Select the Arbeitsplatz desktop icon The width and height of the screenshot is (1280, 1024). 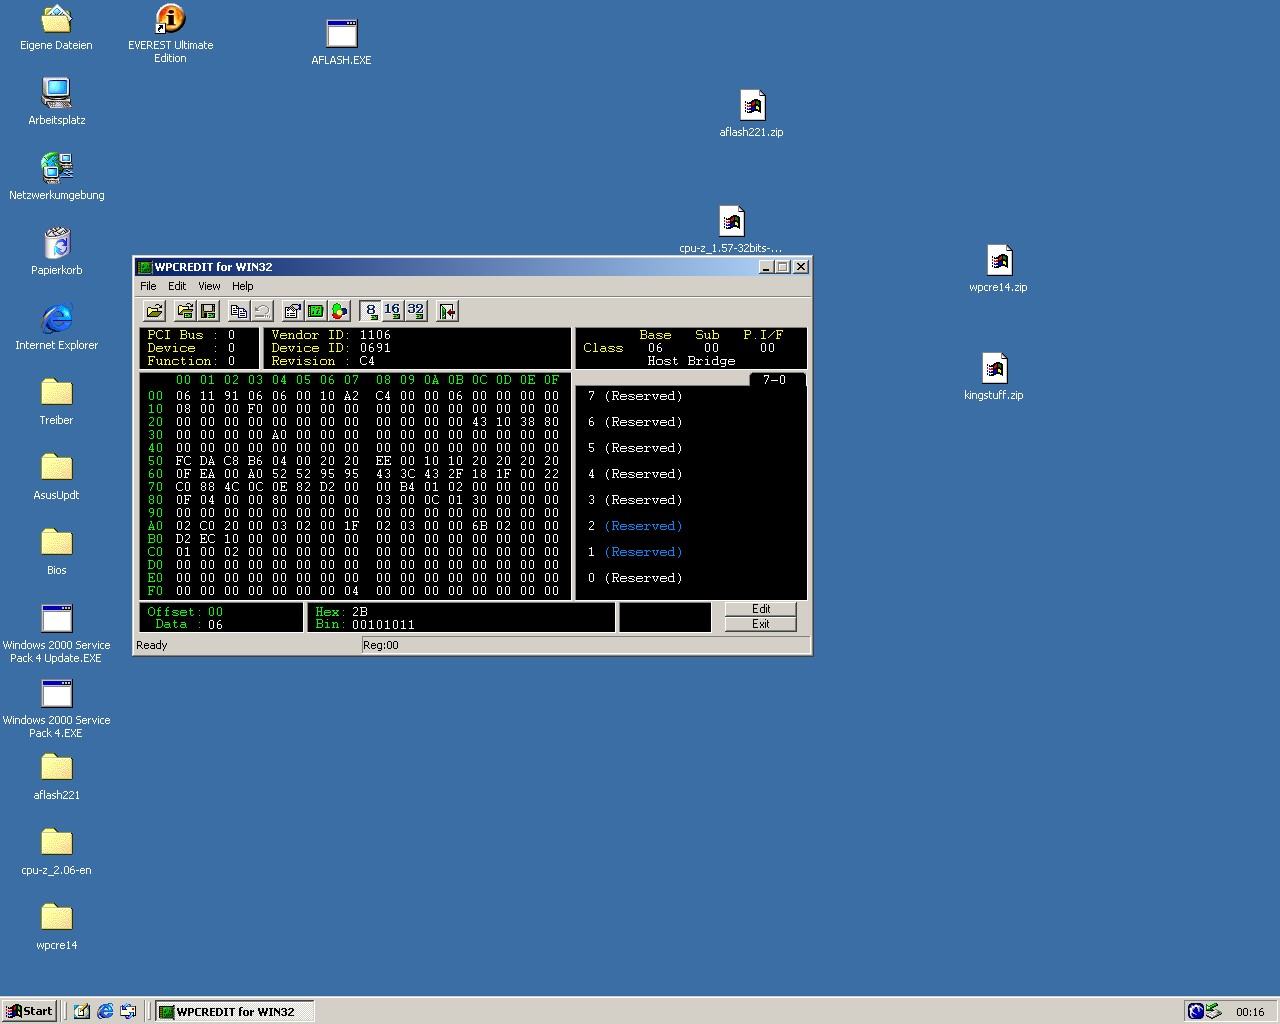point(57,102)
